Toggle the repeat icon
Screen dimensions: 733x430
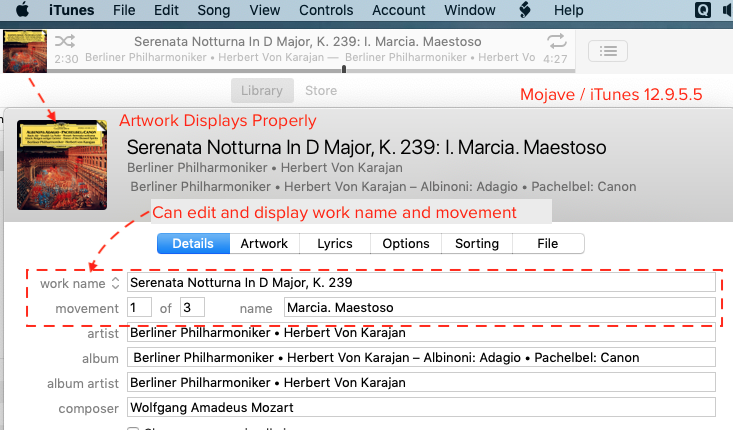tap(556, 41)
